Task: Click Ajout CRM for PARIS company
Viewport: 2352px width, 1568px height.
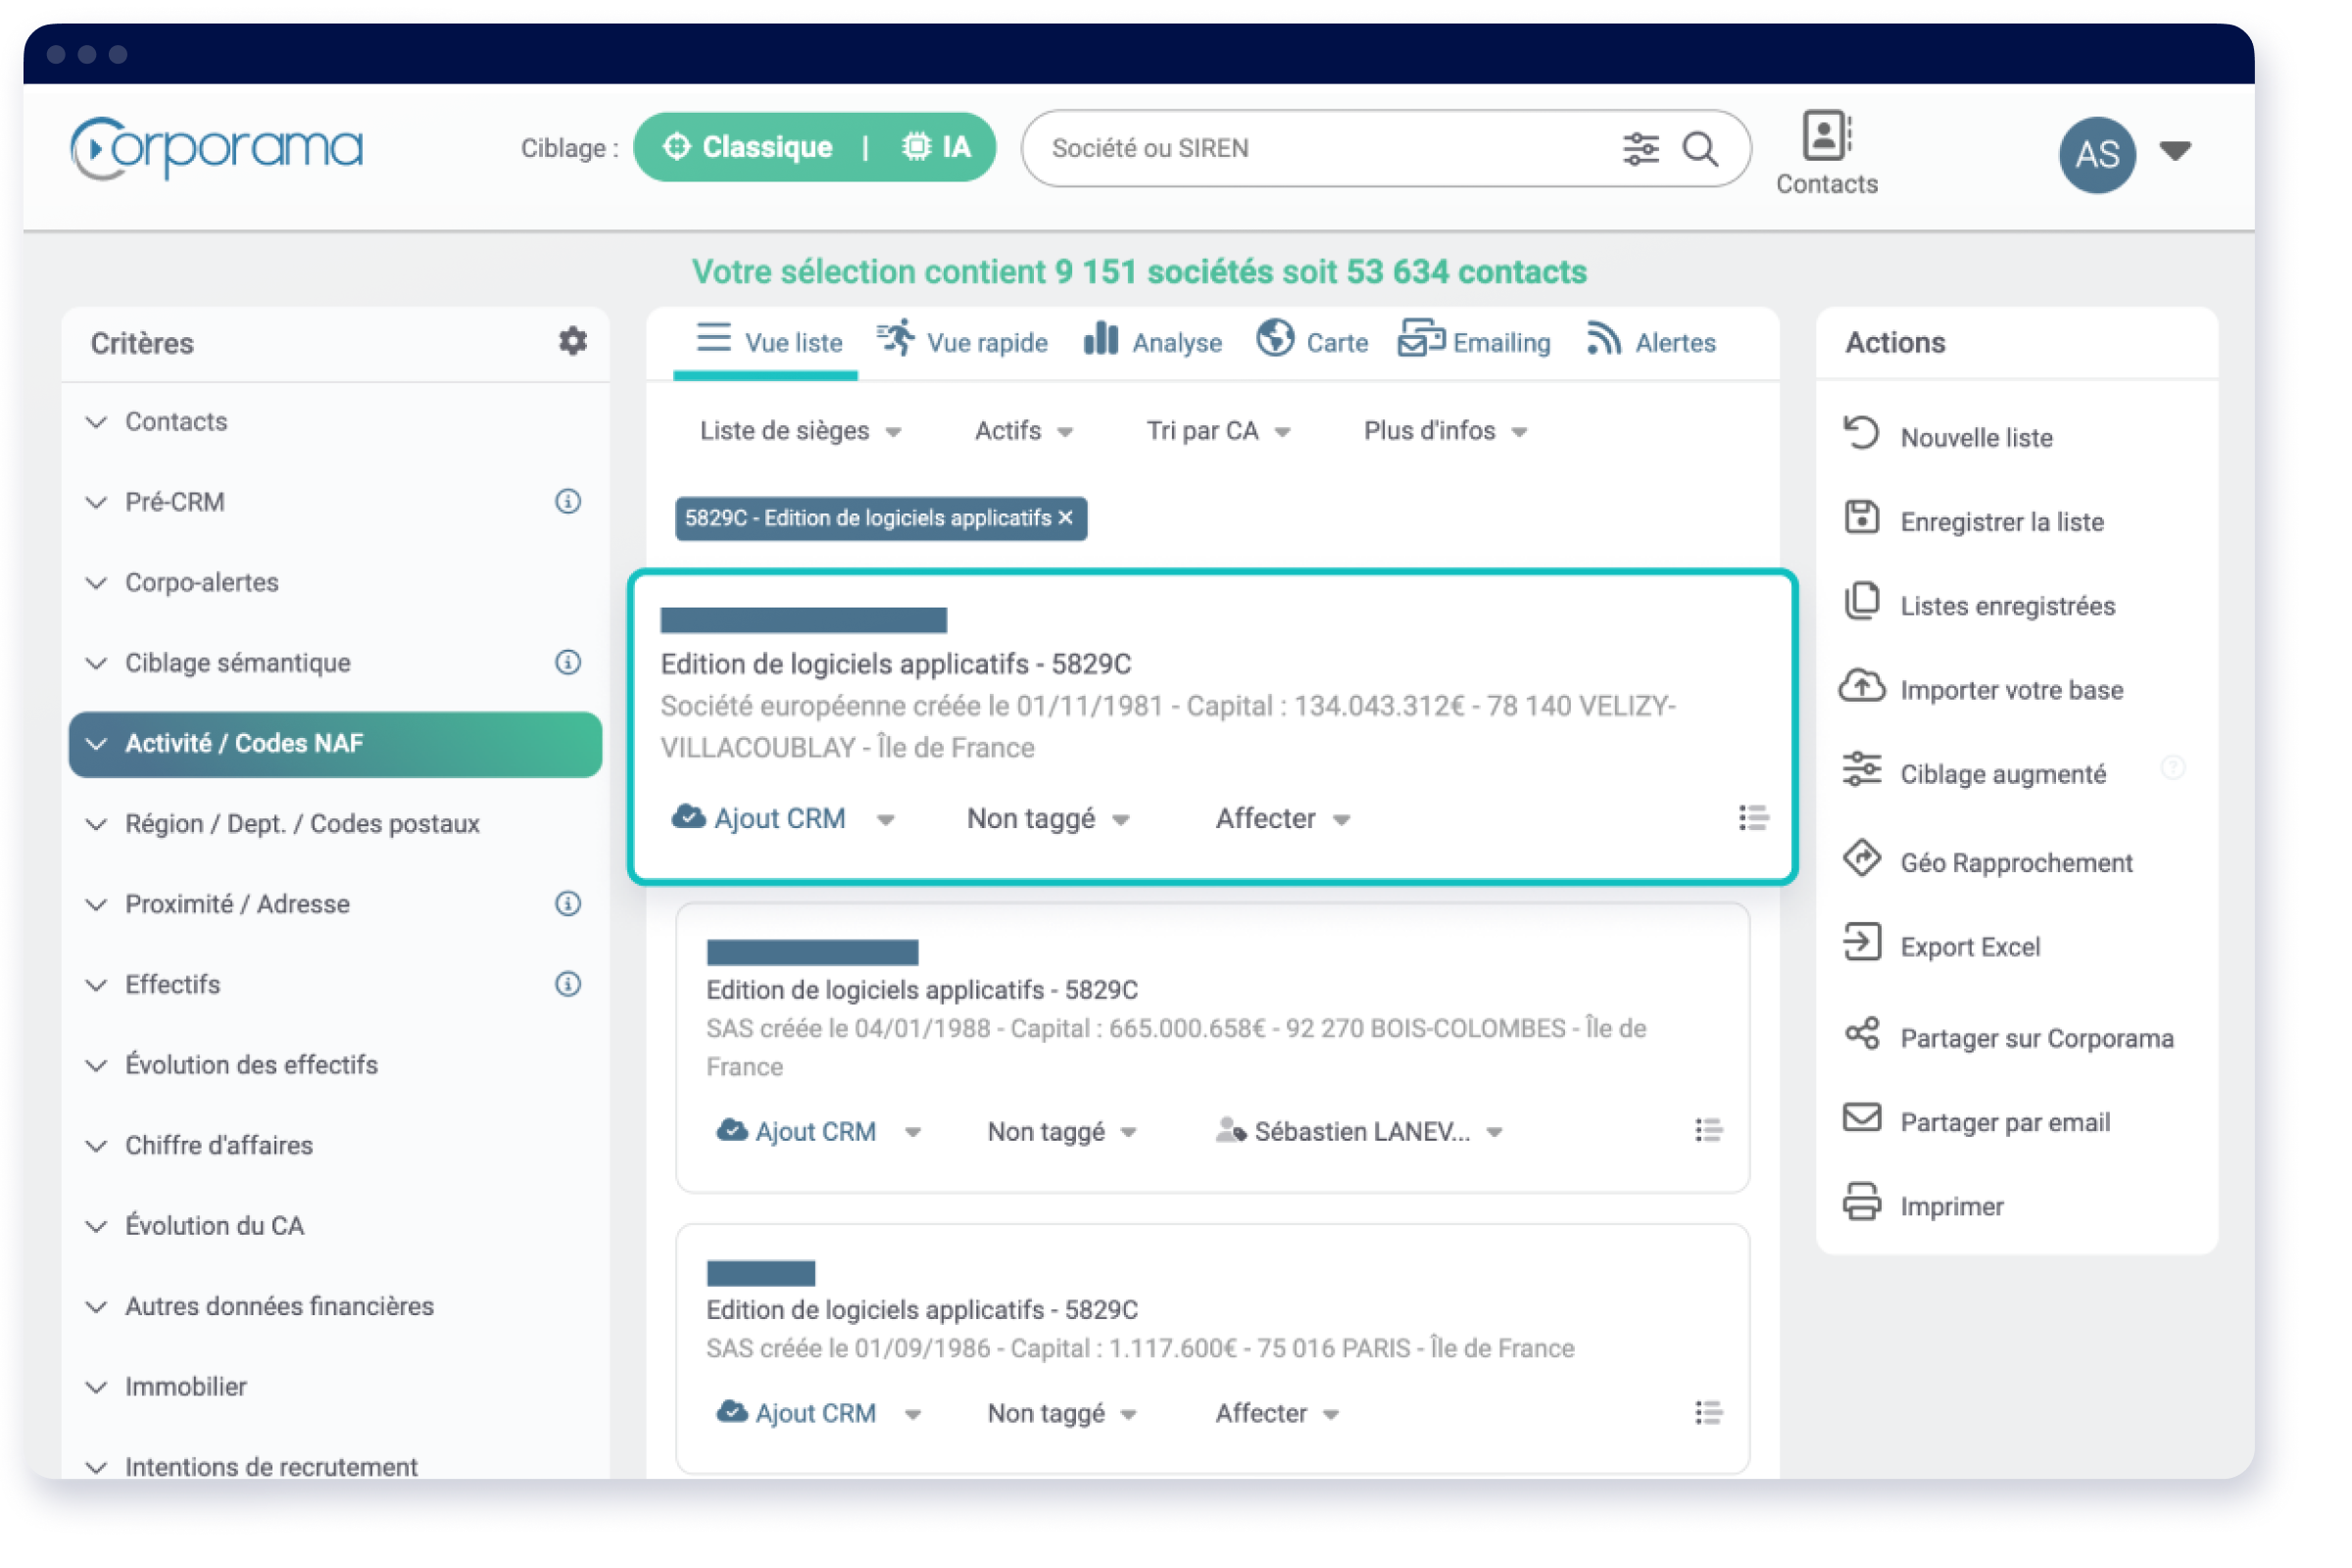Action: 797,1413
